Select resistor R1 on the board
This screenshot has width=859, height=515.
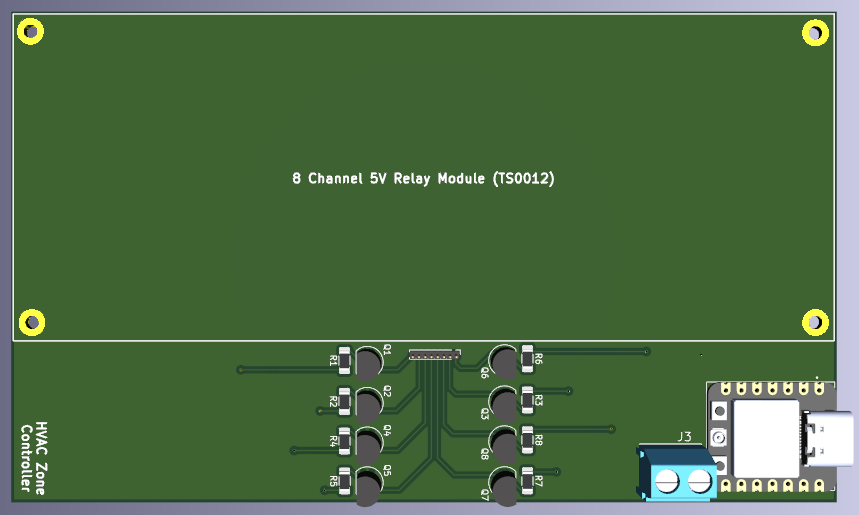[x=344, y=359]
